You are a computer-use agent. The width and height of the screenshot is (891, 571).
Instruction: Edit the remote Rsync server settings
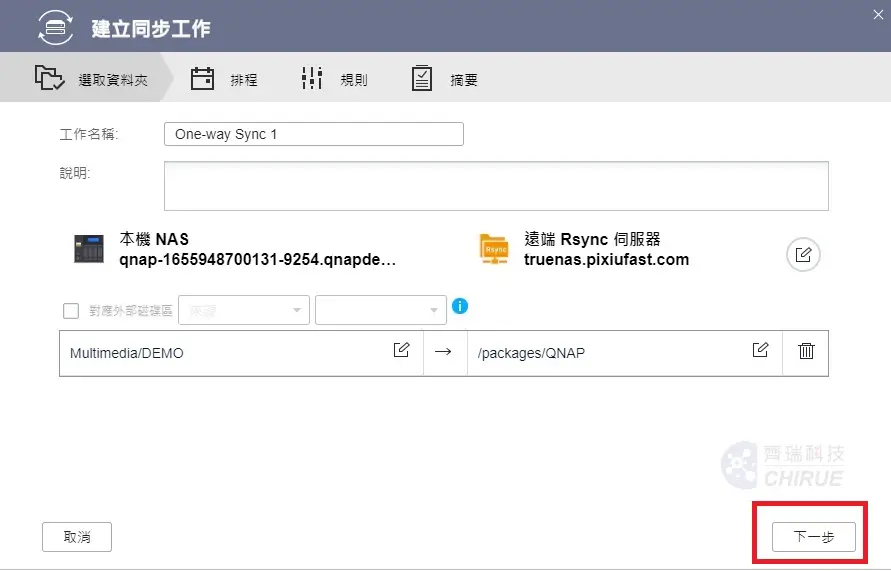803,255
